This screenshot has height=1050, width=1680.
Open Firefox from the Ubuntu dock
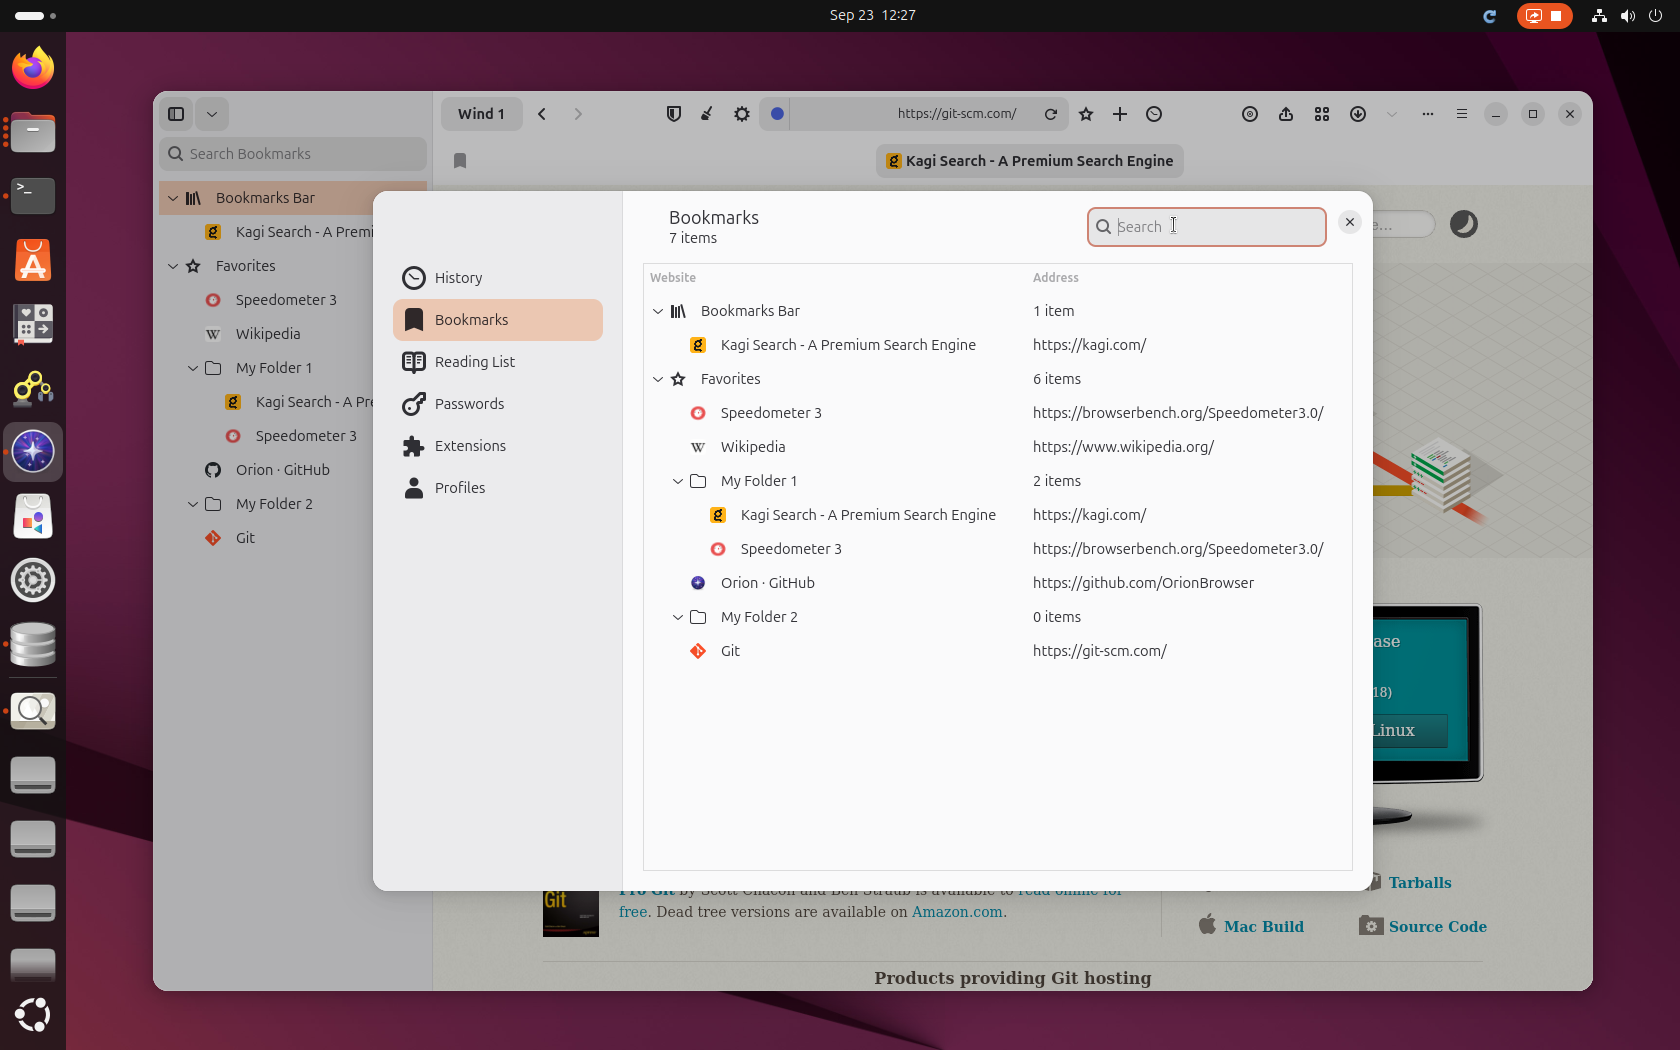tap(33, 68)
